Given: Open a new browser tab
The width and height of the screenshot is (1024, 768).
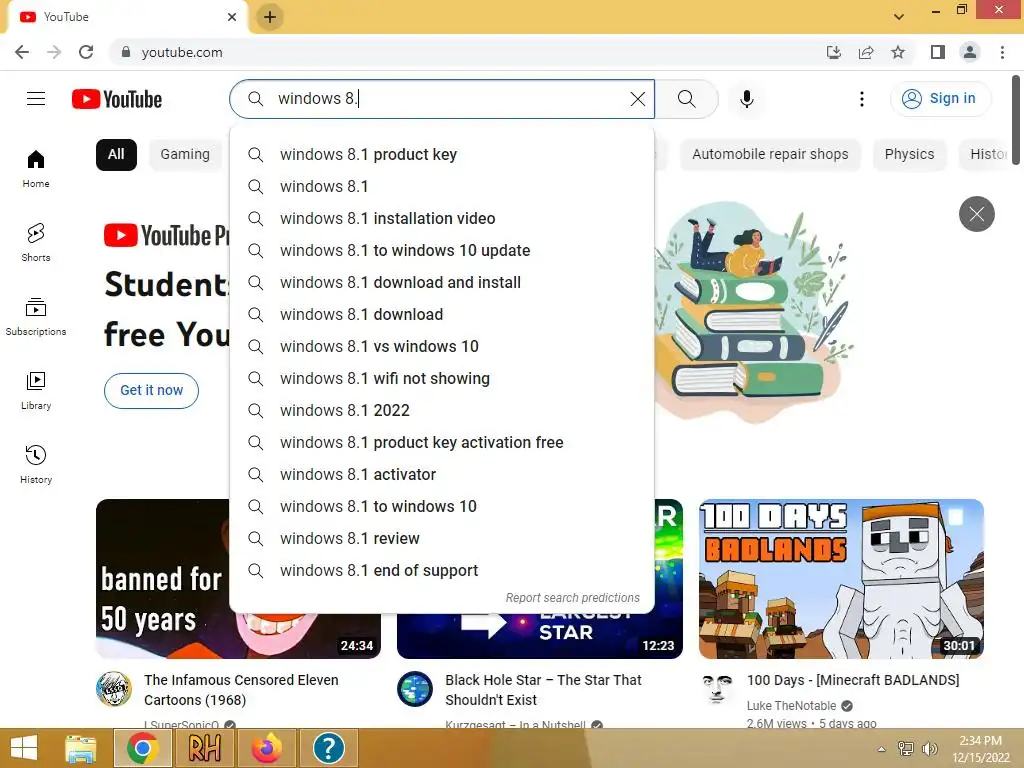Looking at the screenshot, I should (270, 17).
